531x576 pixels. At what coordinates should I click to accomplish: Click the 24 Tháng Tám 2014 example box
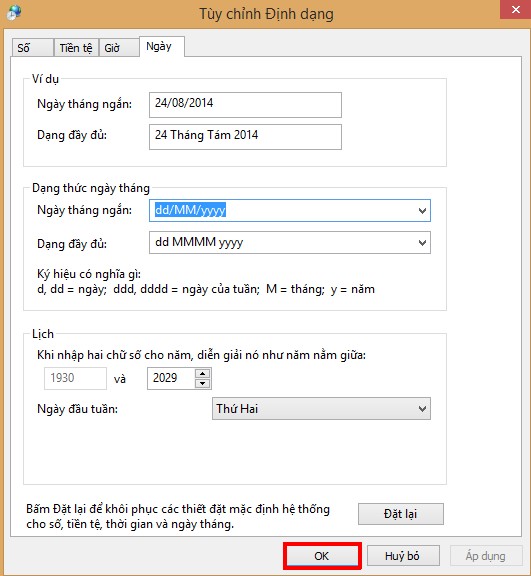click(x=245, y=137)
